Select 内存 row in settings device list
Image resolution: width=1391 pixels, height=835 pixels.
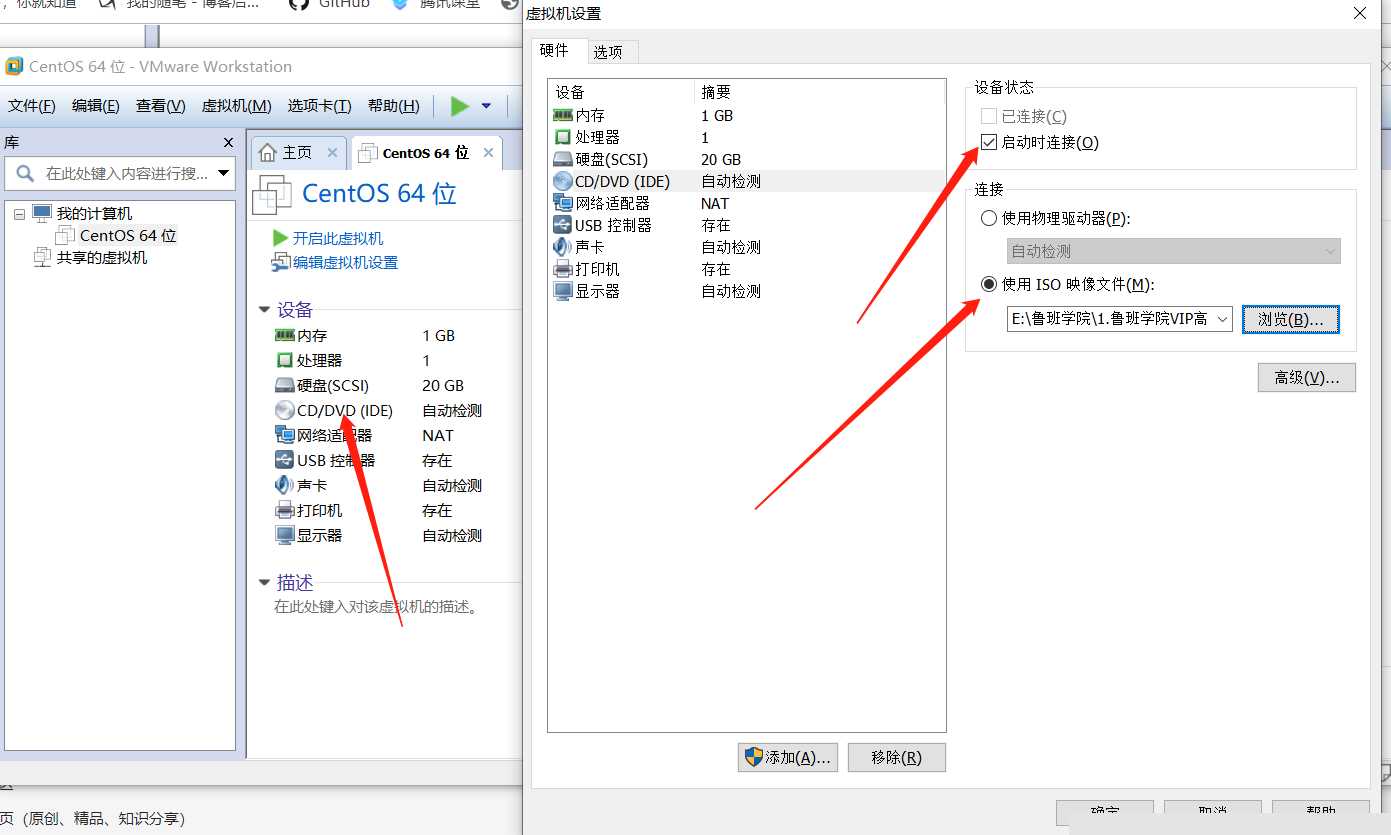(746, 115)
